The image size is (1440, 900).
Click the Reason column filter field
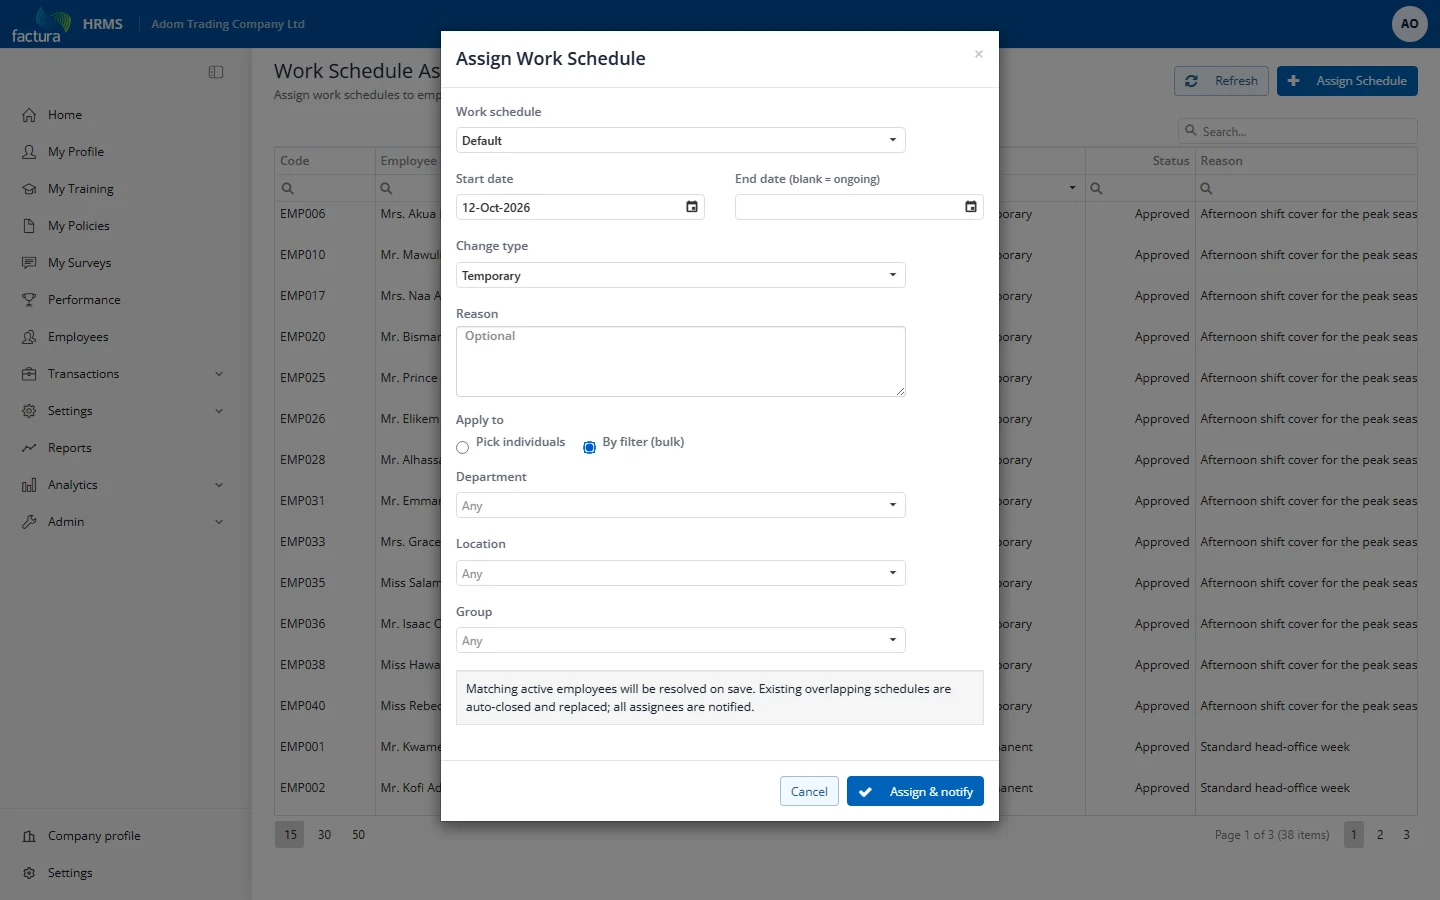click(x=1306, y=188)
